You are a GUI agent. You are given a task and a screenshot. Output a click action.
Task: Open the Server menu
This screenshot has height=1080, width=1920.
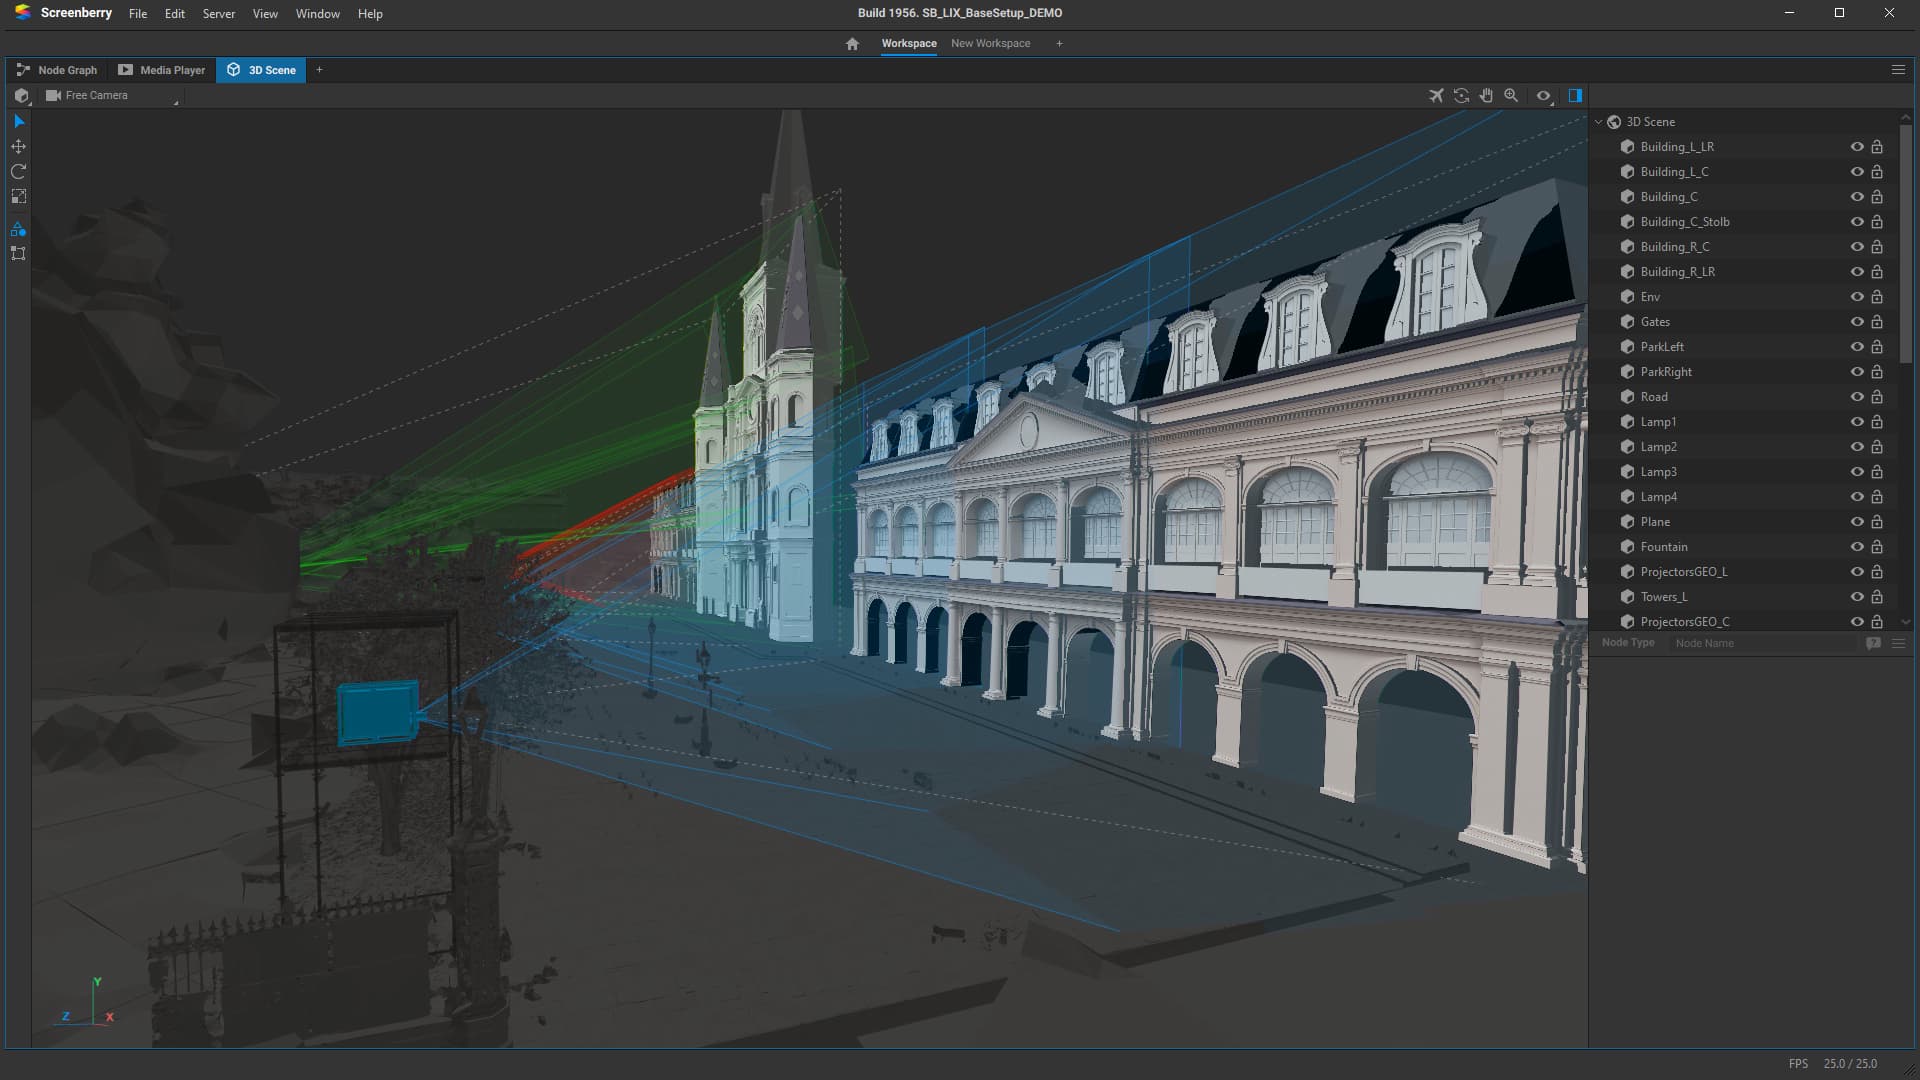click(218, 14)
